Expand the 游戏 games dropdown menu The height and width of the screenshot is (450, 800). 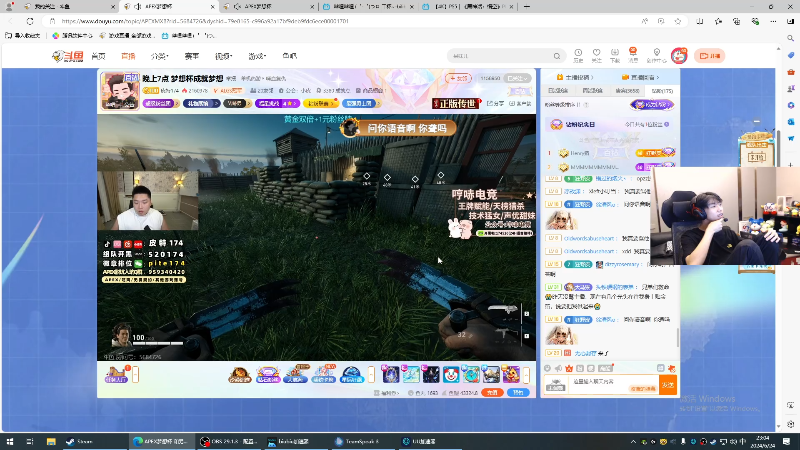(257, 56)
